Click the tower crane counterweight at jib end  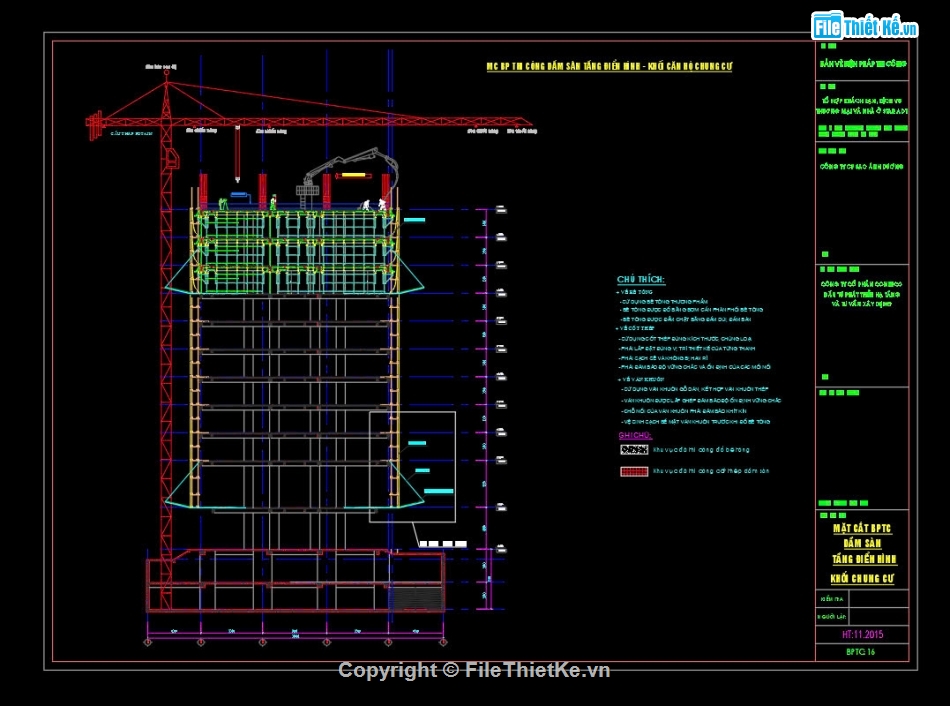[95, 125]
